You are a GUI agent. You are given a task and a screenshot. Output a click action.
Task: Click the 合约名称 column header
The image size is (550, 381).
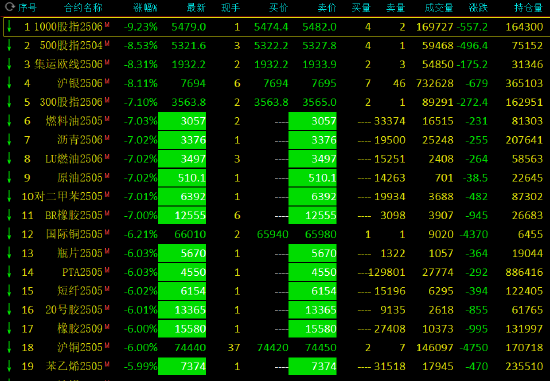(83, 7)
